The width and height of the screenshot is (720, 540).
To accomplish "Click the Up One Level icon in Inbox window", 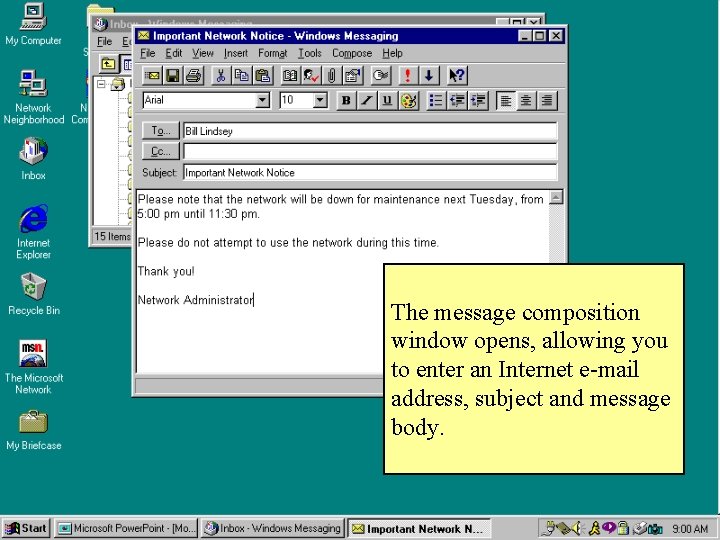I will coord(108,64).
